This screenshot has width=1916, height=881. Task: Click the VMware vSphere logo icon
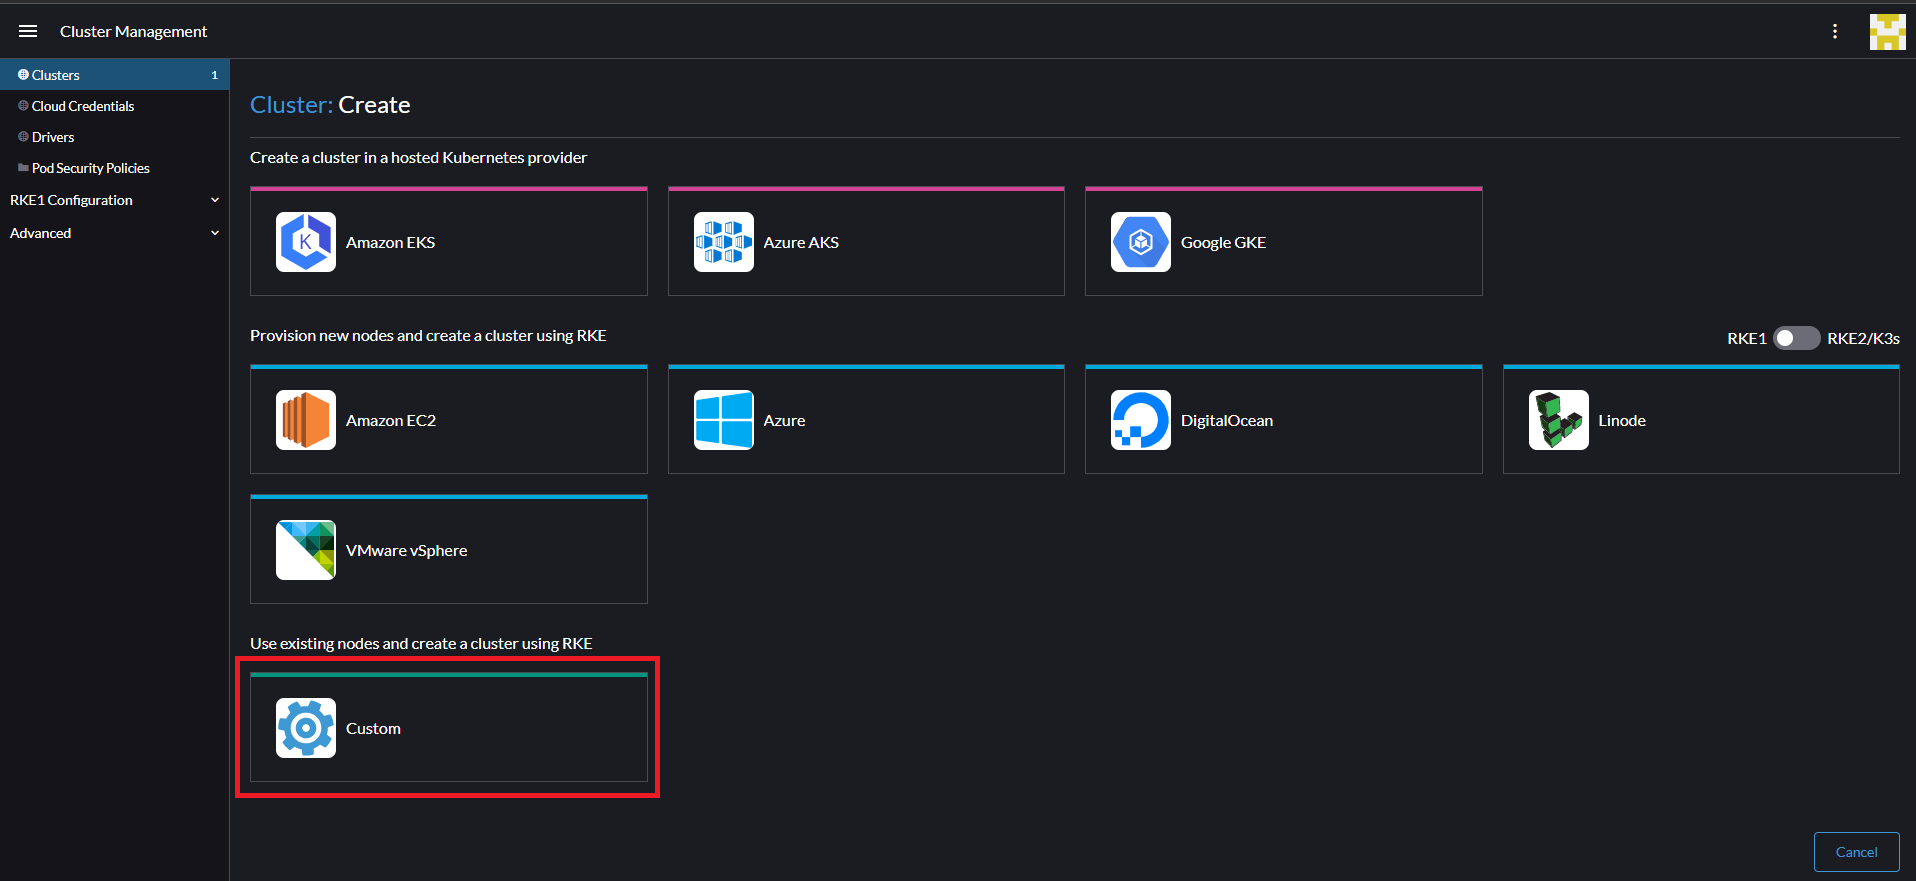tap(306, 550)
